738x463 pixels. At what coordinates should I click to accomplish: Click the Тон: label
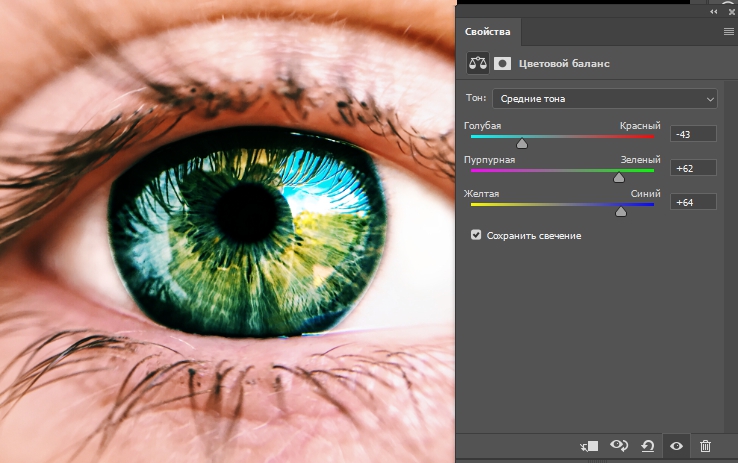click(476, 98)
